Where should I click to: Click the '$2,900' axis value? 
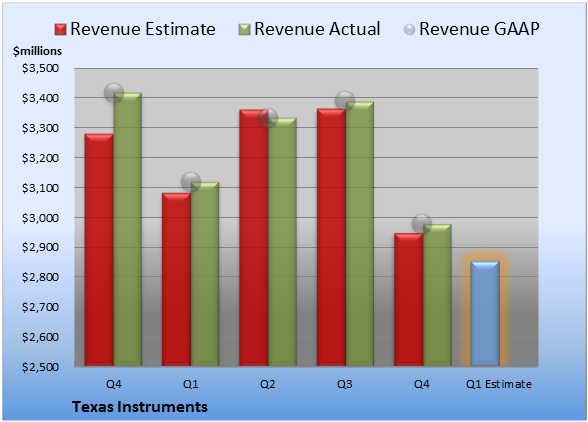pyautogui.click(x=40, y=247)
